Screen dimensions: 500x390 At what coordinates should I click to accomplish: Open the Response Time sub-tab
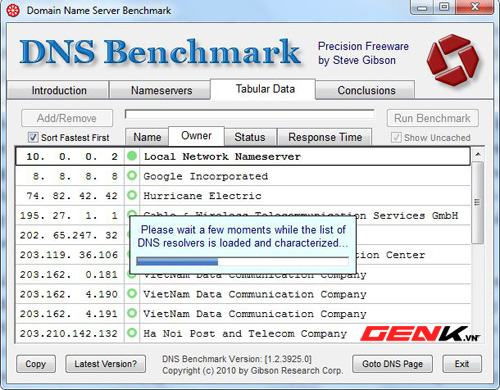pyautogui.click(x=325, y=137)
